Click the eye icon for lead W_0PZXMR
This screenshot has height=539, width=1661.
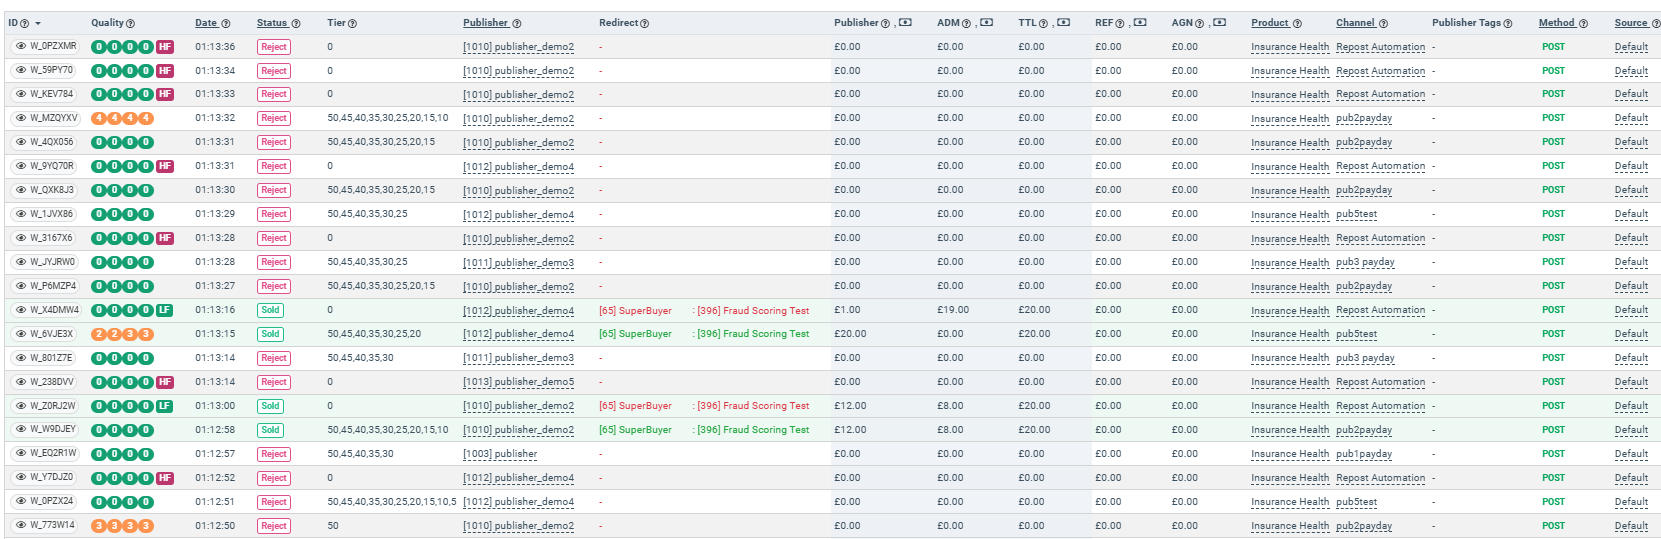pos(21,46)
